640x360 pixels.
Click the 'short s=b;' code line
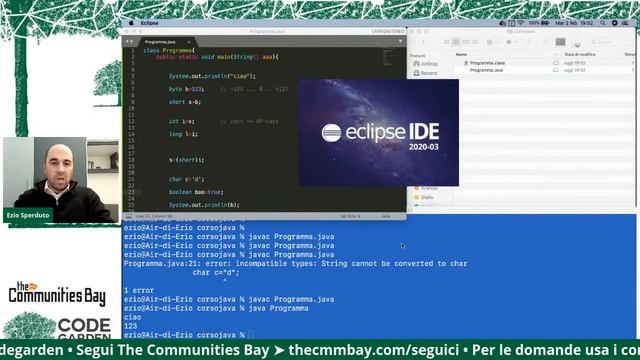tap(185, 102)
